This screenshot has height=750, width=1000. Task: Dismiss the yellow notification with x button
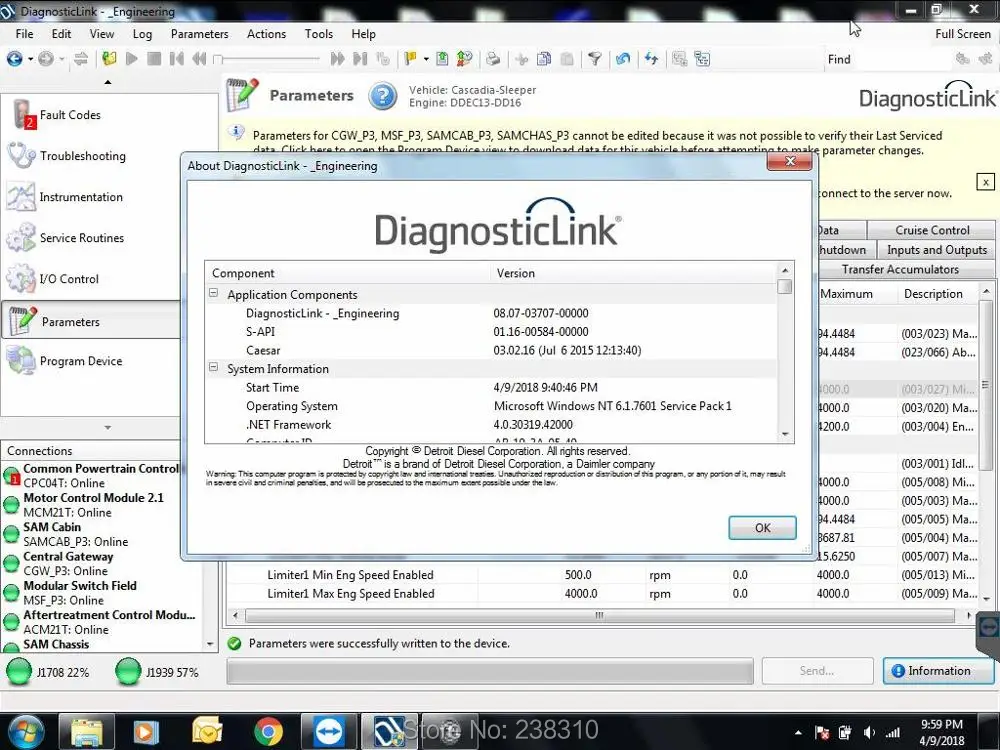point(985,182)
